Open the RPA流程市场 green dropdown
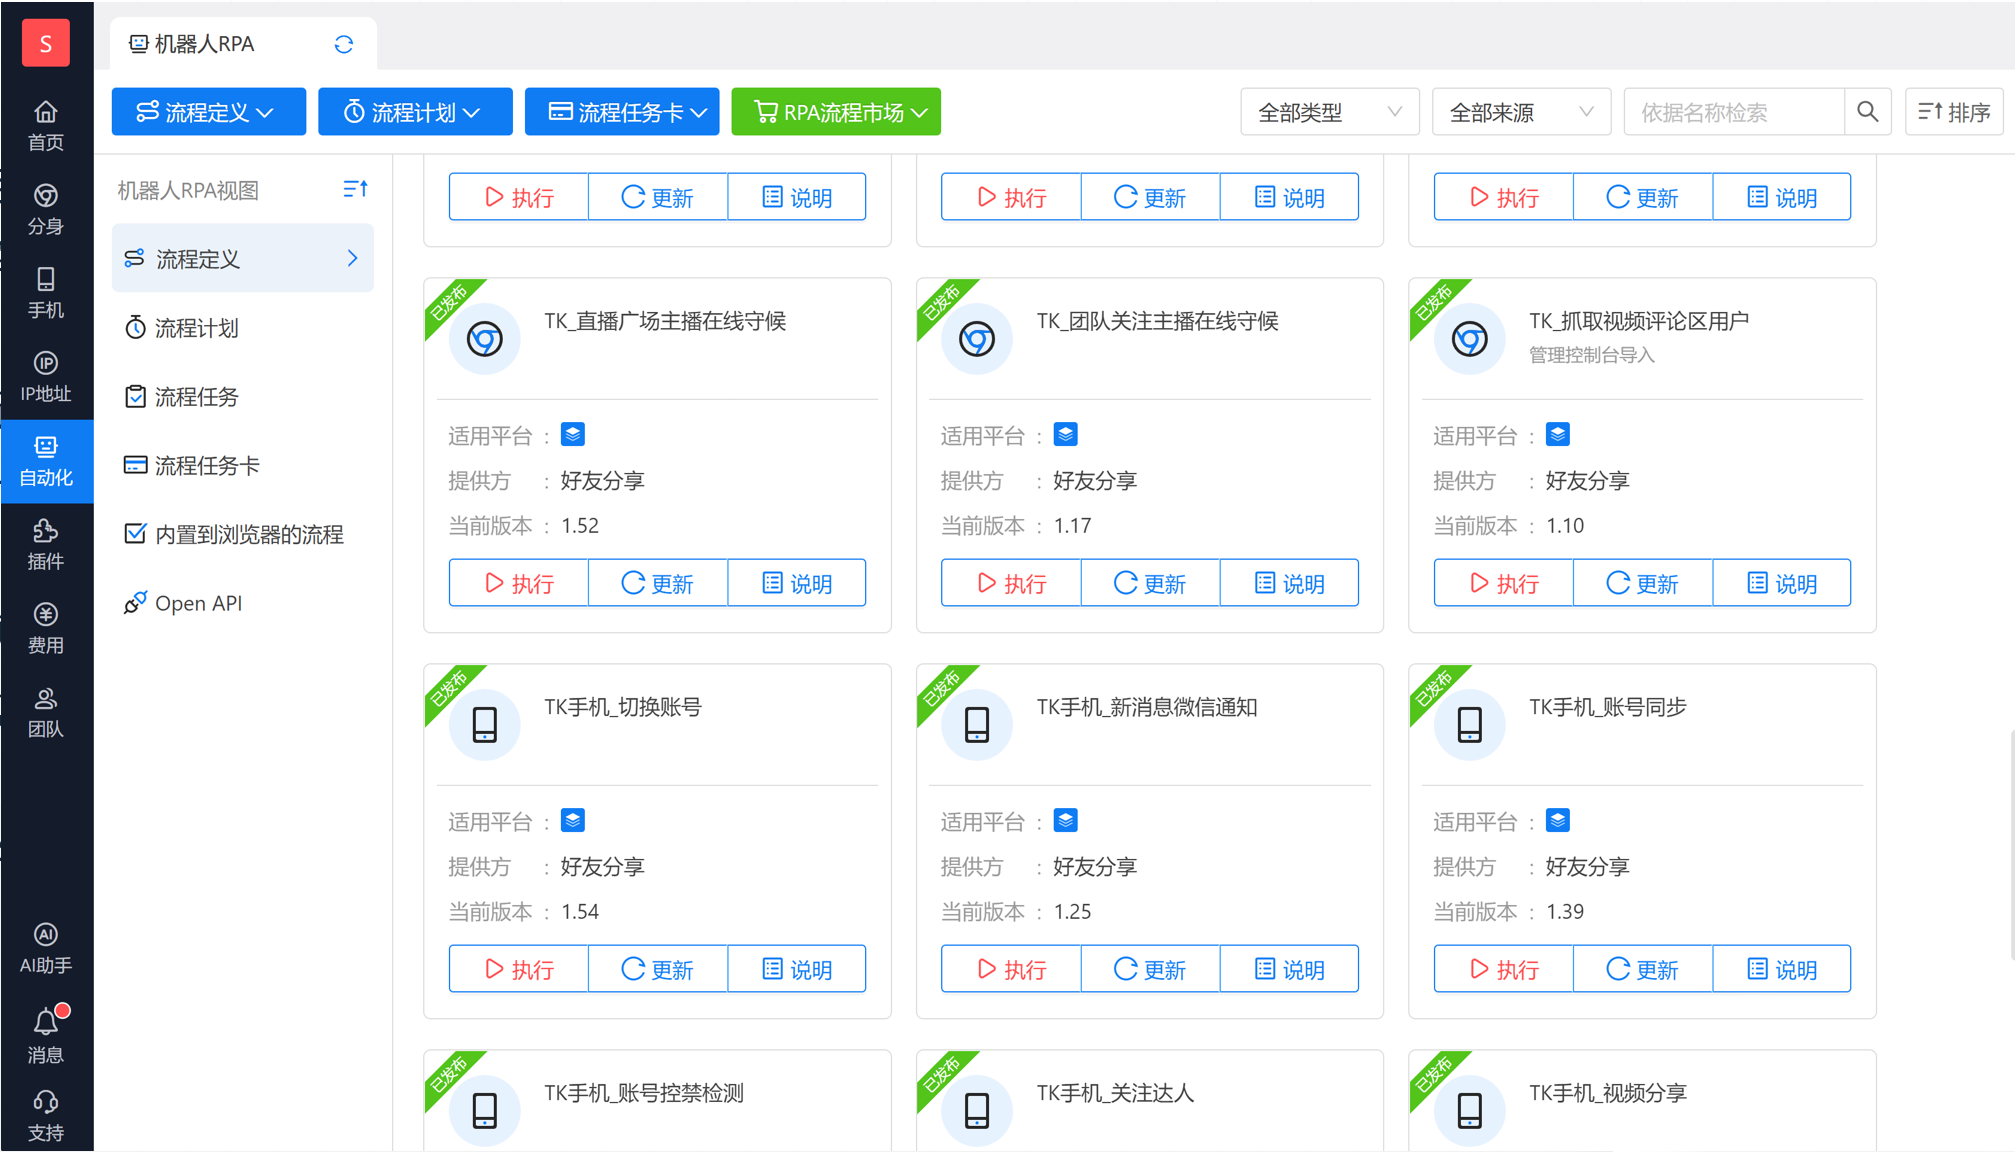Viewport: 2015px width, 1152px height. tap(836, 112)
